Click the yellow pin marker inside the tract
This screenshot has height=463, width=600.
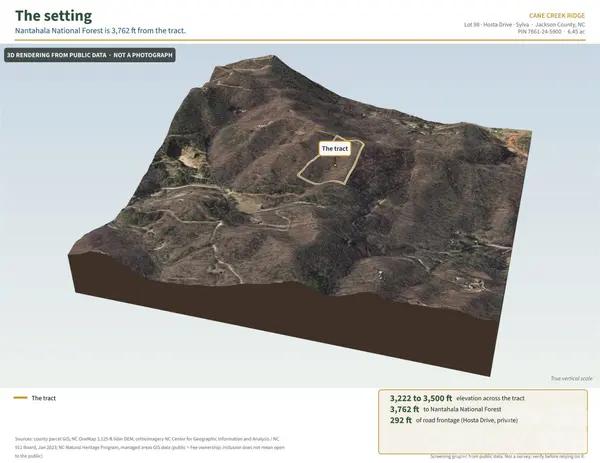click(x=335, y=165)
